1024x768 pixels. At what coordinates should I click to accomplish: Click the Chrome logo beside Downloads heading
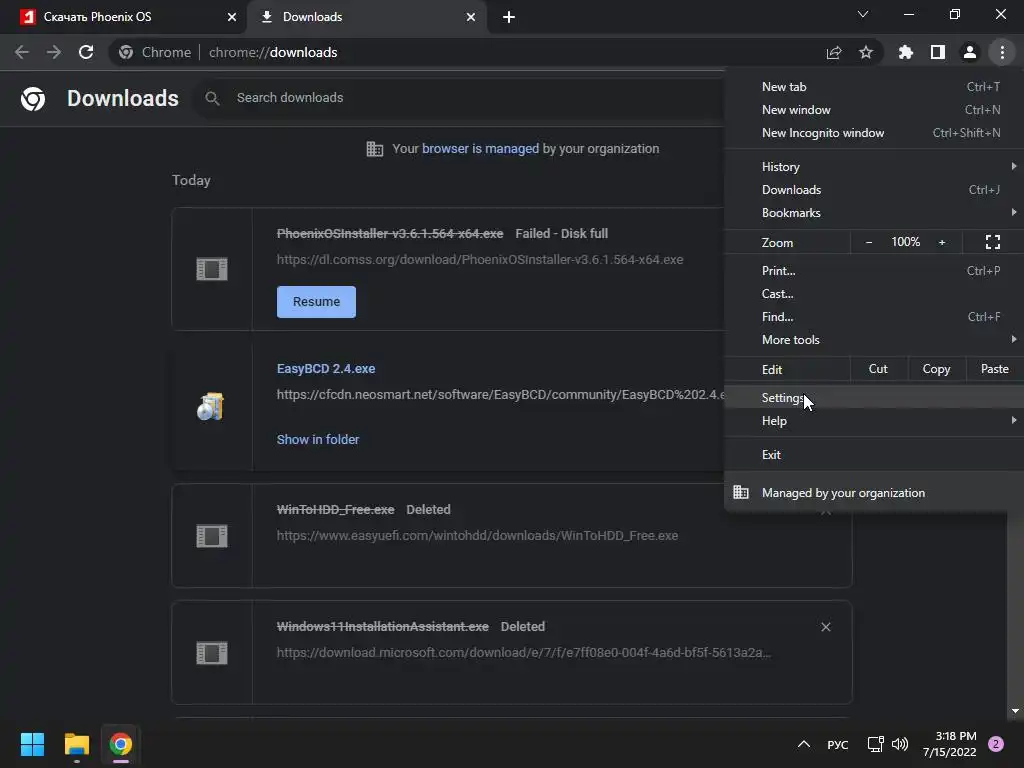(x=33, y=99)
